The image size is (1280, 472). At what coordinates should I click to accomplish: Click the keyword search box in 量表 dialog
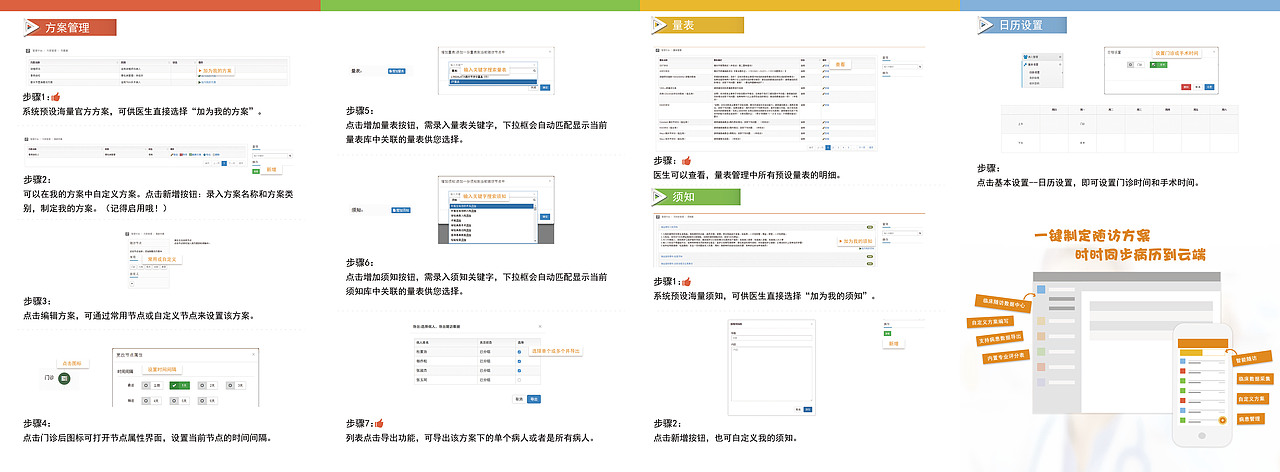(x=493, y=71)
